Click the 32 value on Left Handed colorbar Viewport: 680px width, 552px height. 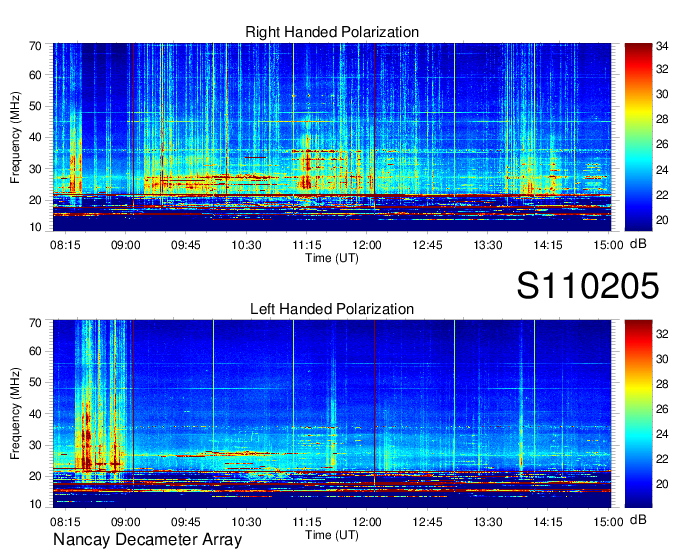[662, 334]
